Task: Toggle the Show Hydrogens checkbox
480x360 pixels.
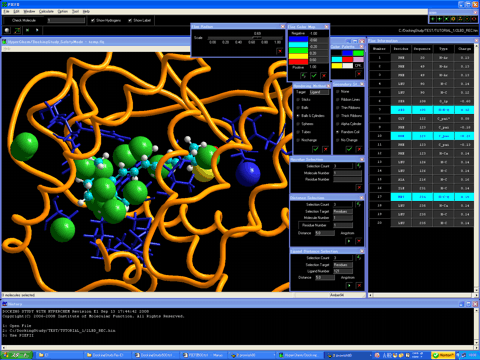Action: [93, 20]
